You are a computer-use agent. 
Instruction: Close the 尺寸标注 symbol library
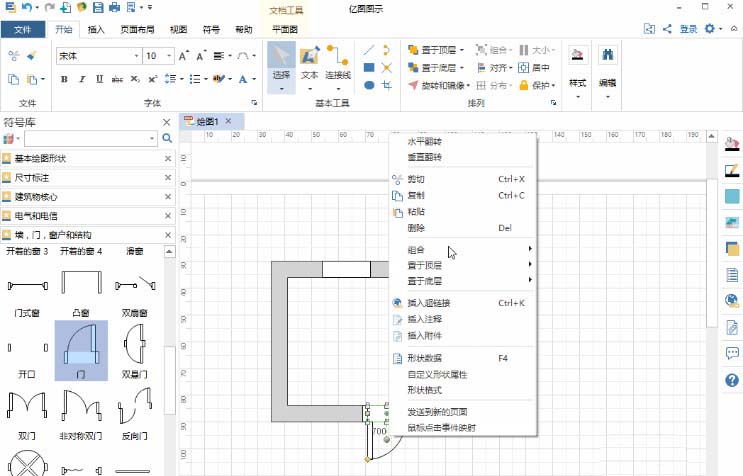[x=167, y=177]
